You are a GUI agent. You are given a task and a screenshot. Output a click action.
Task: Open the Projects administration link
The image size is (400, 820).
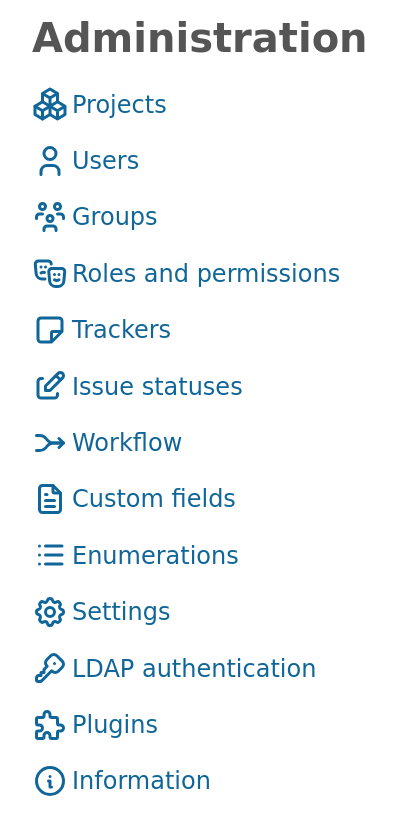pos(119,105)
